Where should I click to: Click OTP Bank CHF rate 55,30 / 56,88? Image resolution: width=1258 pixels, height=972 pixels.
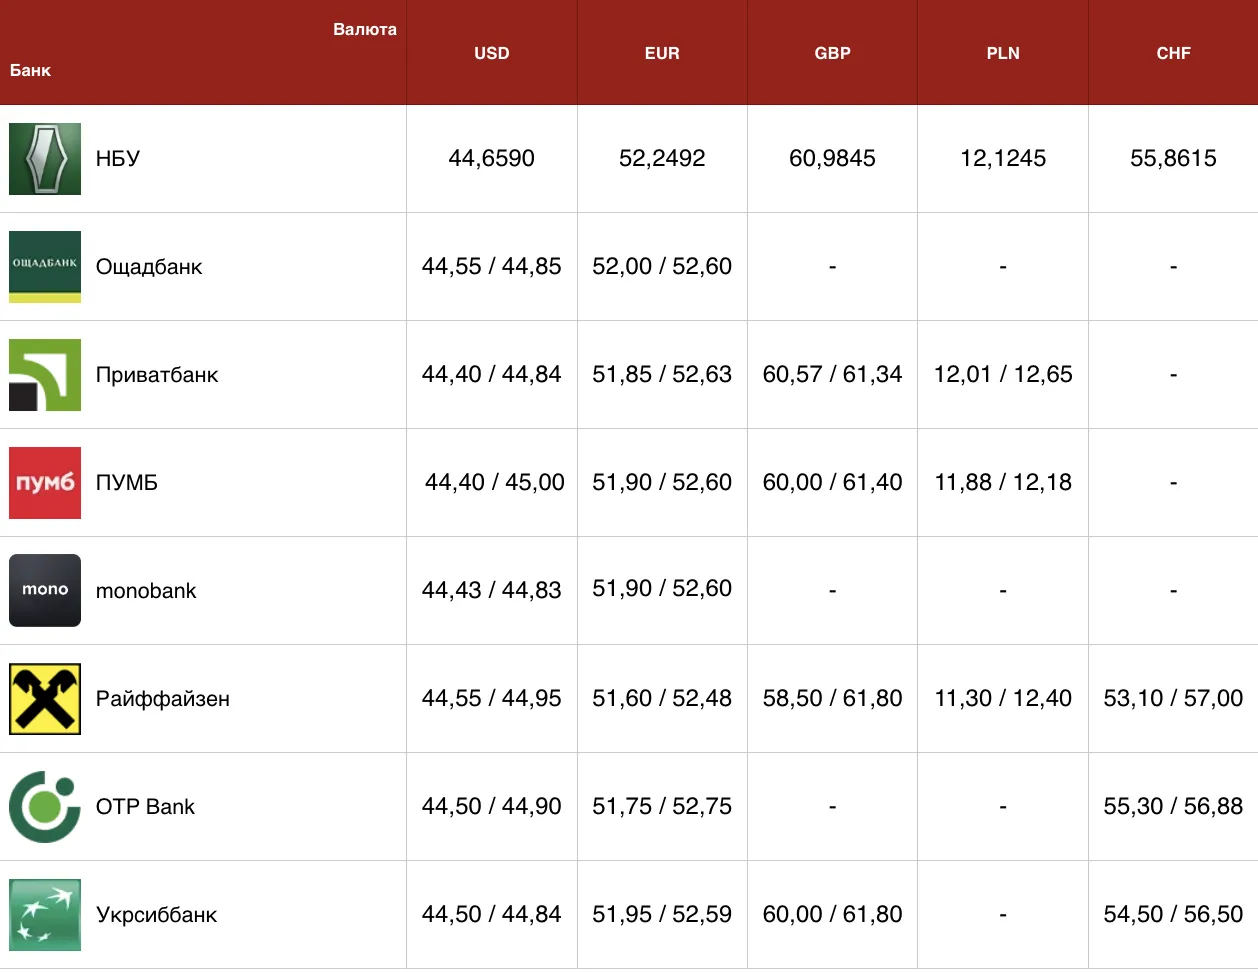[1174, 806]
